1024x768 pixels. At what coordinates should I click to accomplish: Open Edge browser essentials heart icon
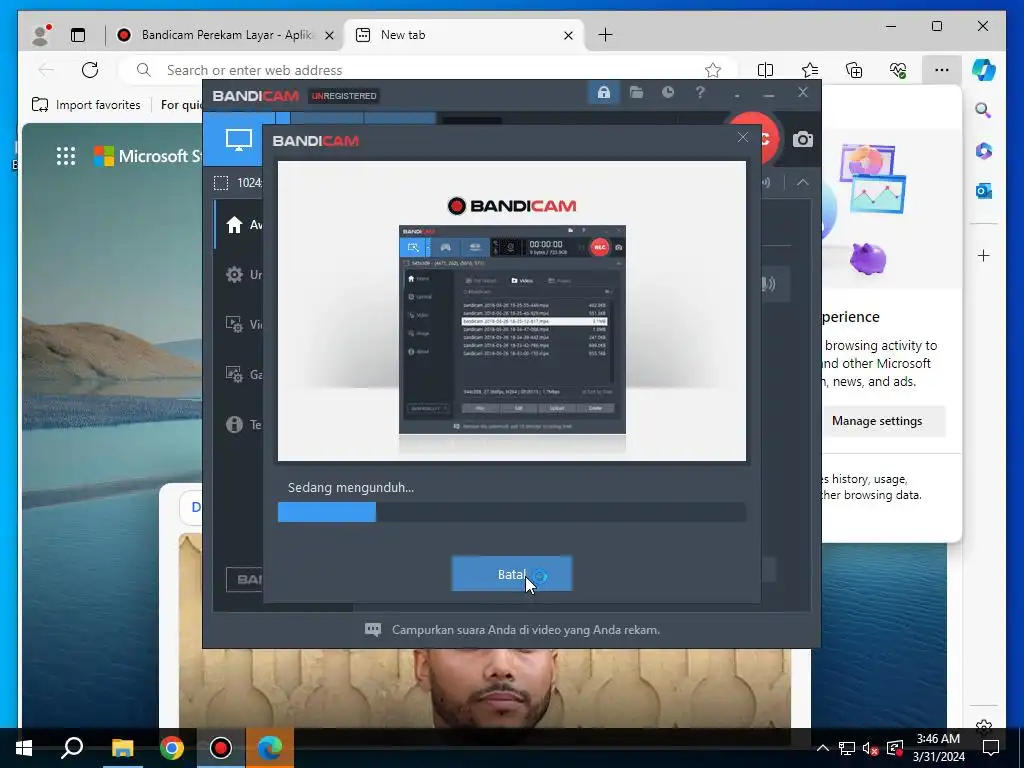click(x=898, y=70)
